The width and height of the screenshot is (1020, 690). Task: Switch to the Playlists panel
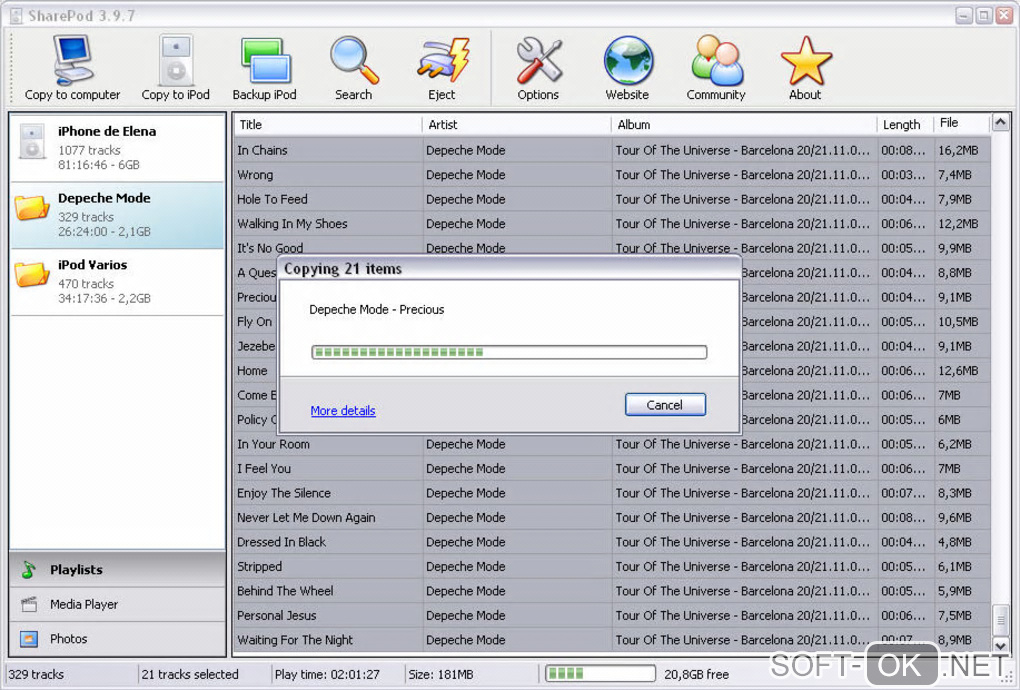tap(117, 570)
